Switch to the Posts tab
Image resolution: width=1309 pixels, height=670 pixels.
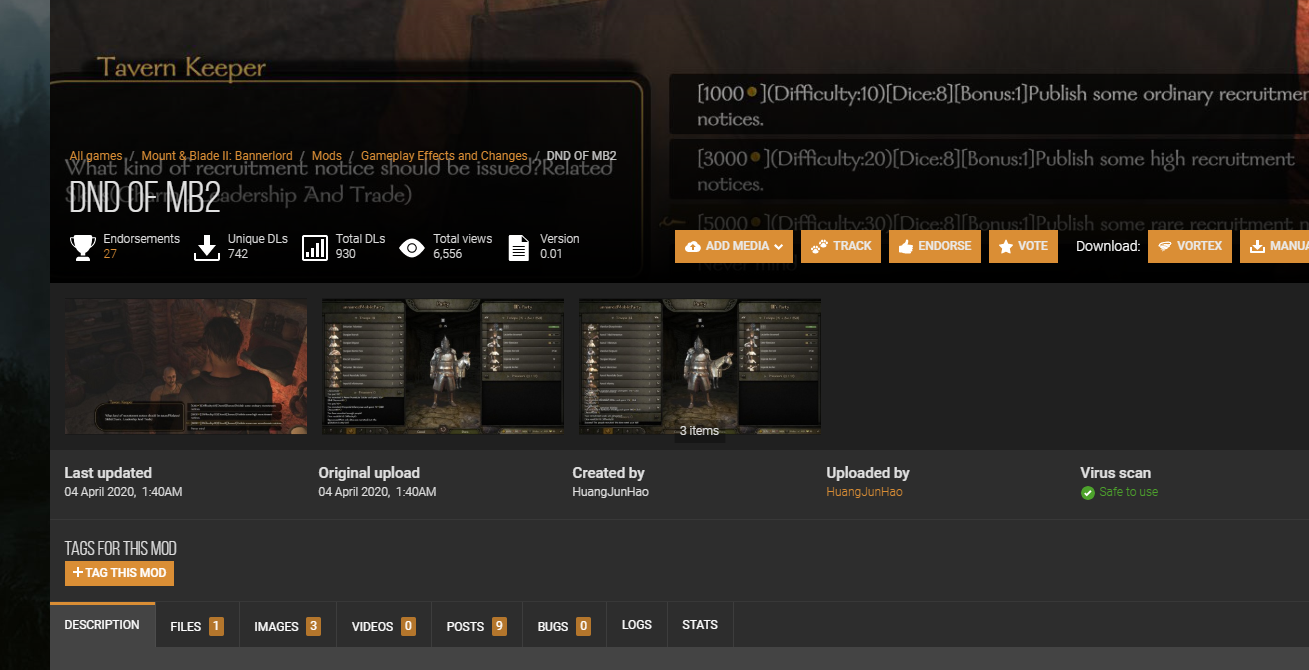(x=477, y=626)
